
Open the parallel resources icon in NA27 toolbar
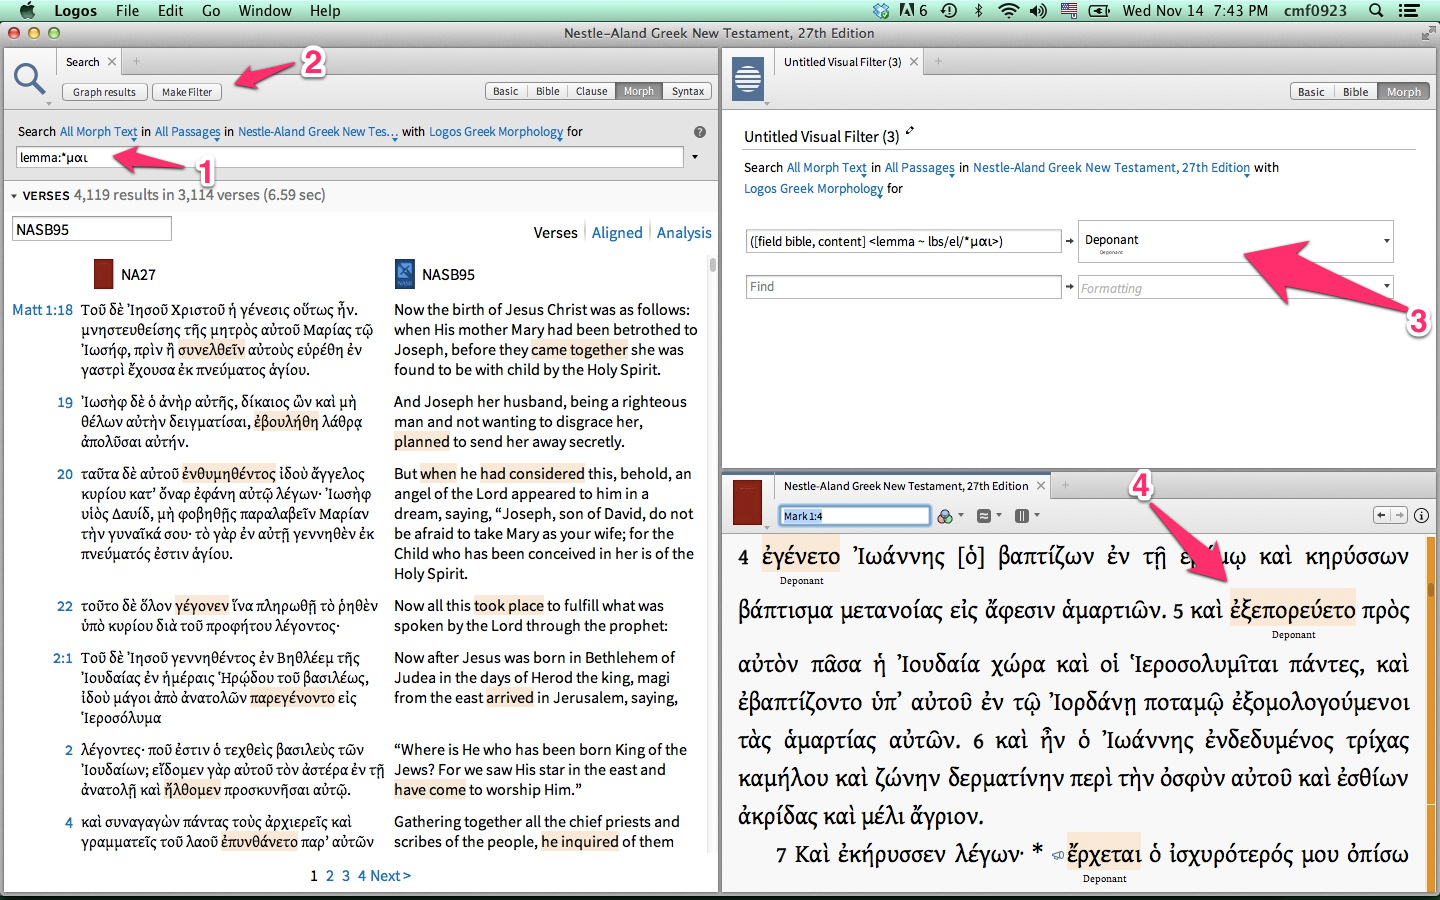(984, 516)
